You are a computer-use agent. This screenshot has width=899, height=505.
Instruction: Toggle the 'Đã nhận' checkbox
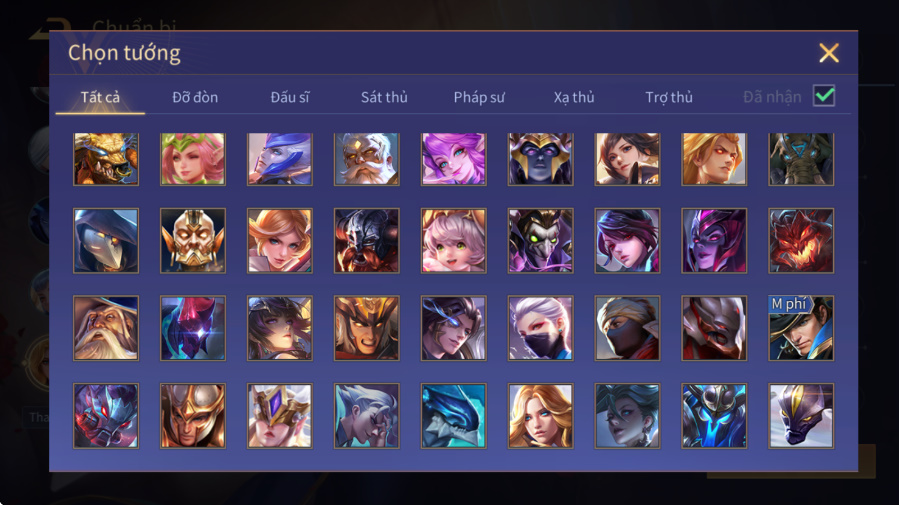[x=824, y=96]
